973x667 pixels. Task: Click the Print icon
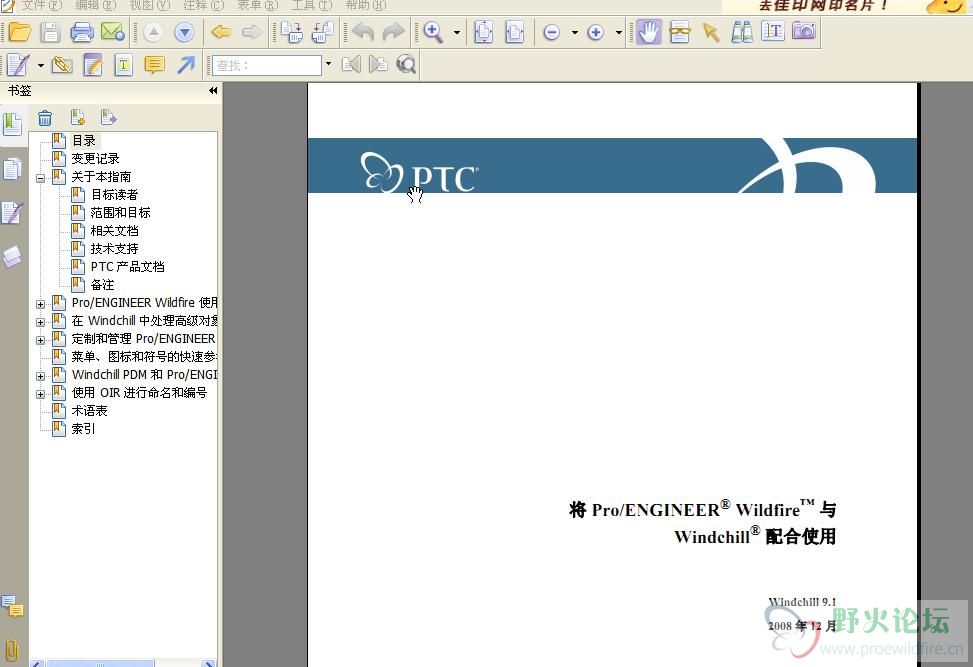[x=81, y=32]
